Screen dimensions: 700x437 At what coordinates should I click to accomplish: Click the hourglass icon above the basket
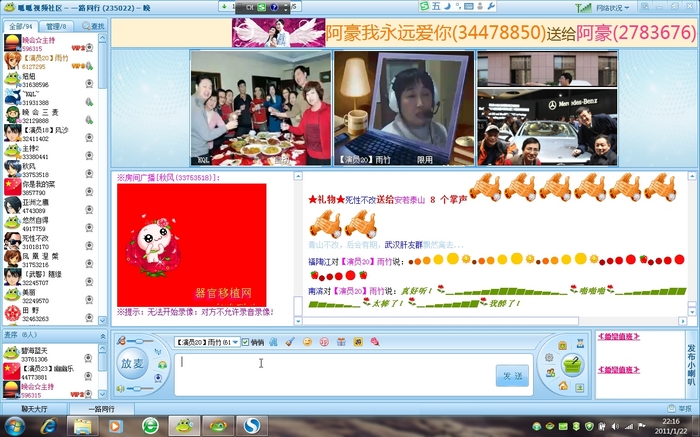(580, 343)
